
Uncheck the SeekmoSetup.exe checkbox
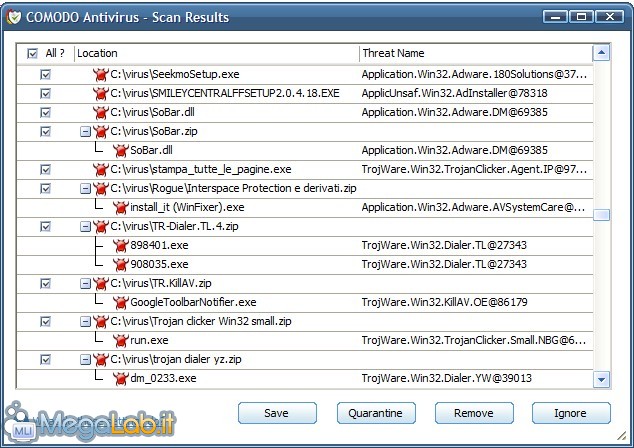pos(45,74)
